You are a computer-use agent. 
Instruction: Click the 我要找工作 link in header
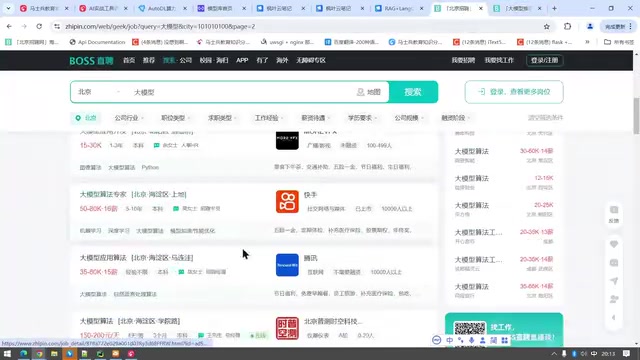pyautogui.click(x=499, y=60)
